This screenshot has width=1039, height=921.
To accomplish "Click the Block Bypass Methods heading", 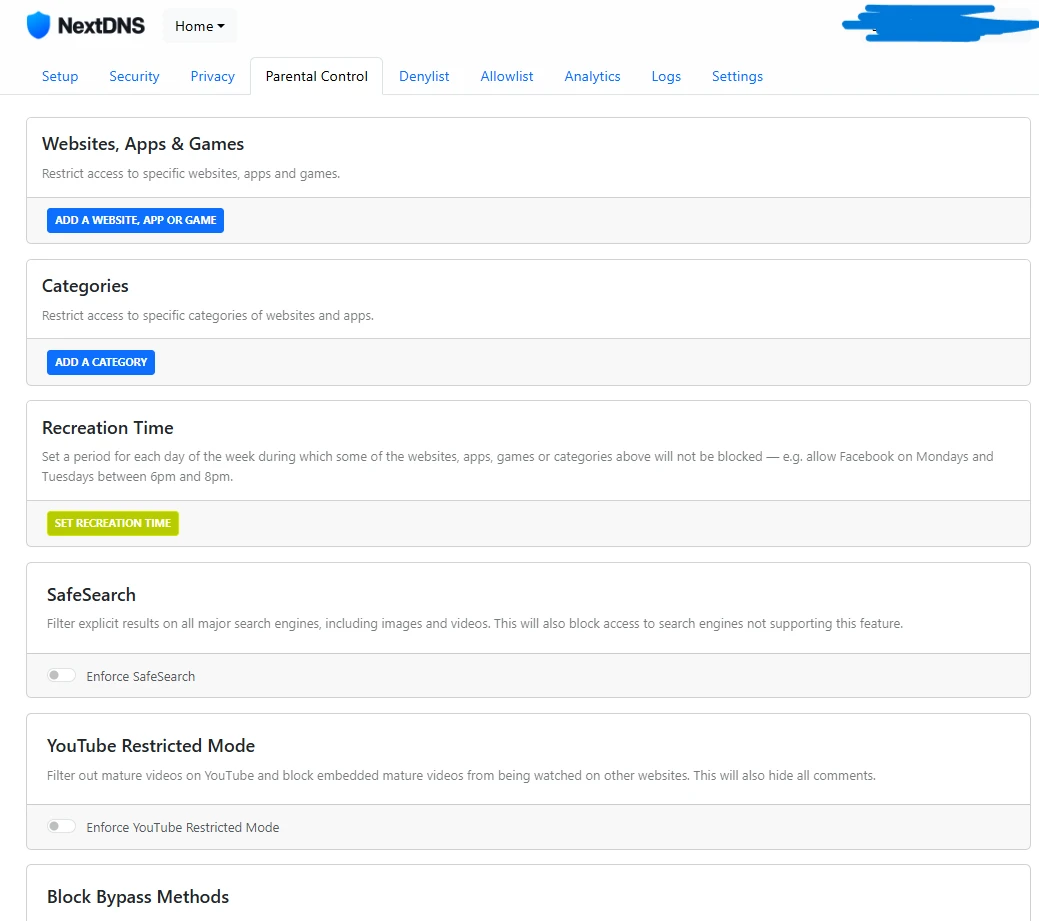I will pos(137,897).
